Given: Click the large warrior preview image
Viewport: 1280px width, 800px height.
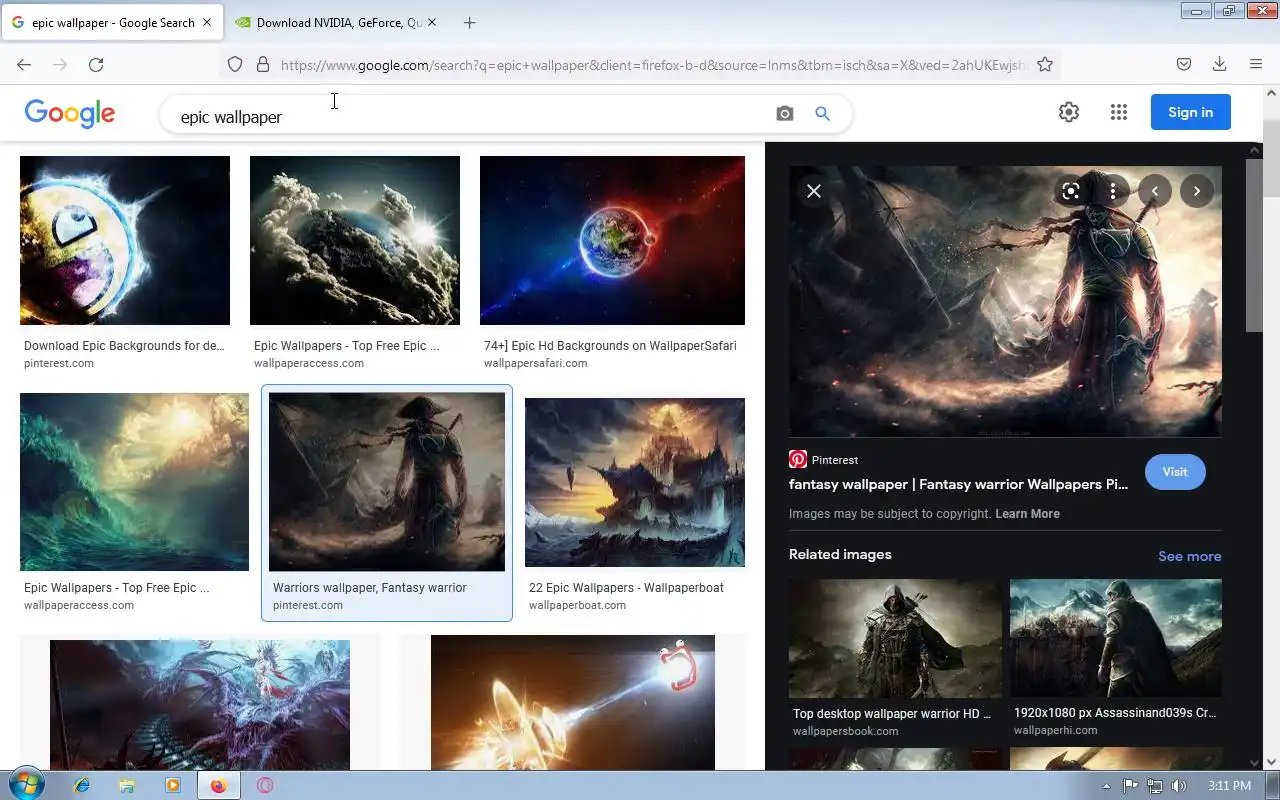Looking at the screenshot, I should [1005, 302].
